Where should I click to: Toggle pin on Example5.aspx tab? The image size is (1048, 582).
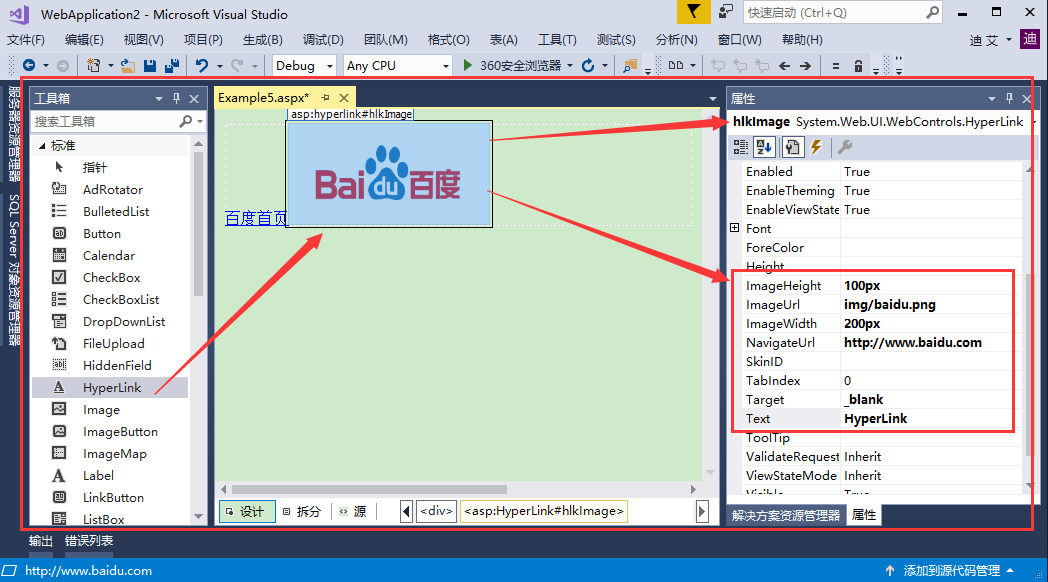point(325,98)
